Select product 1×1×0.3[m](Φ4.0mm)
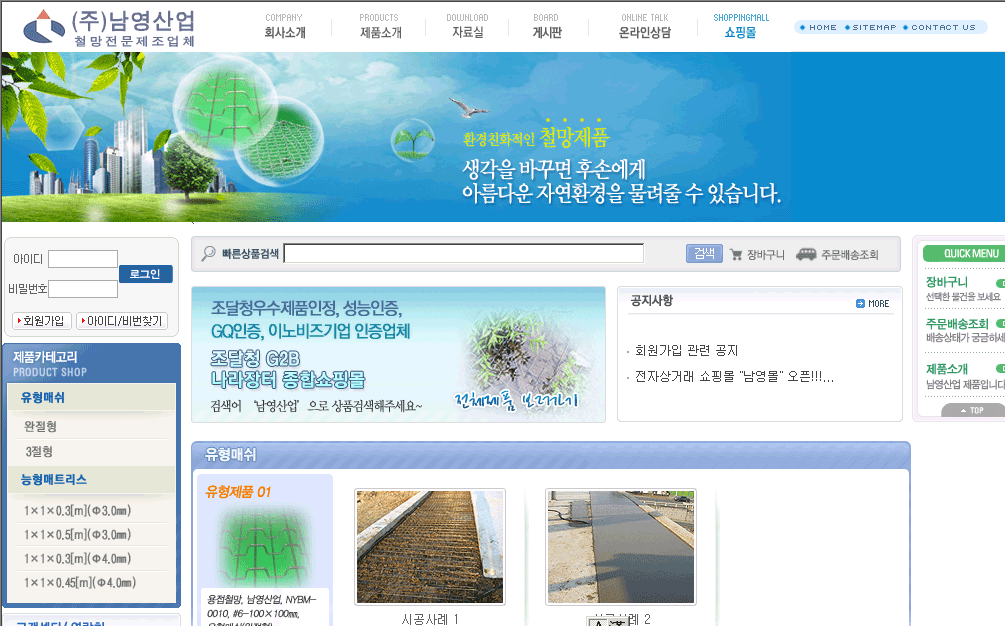Image resolution: width=1005 pixels, height=626 pixels. [78, 559]
